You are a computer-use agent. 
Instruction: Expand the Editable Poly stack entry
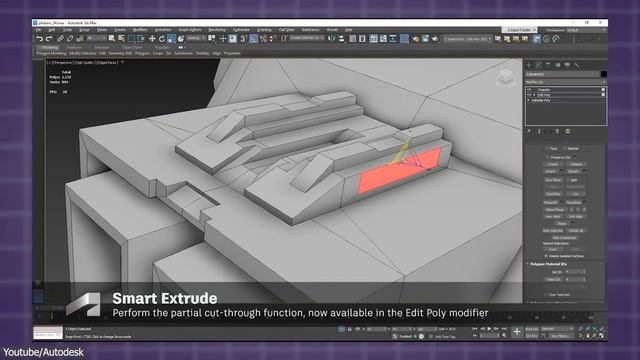[x=529, y=100]
